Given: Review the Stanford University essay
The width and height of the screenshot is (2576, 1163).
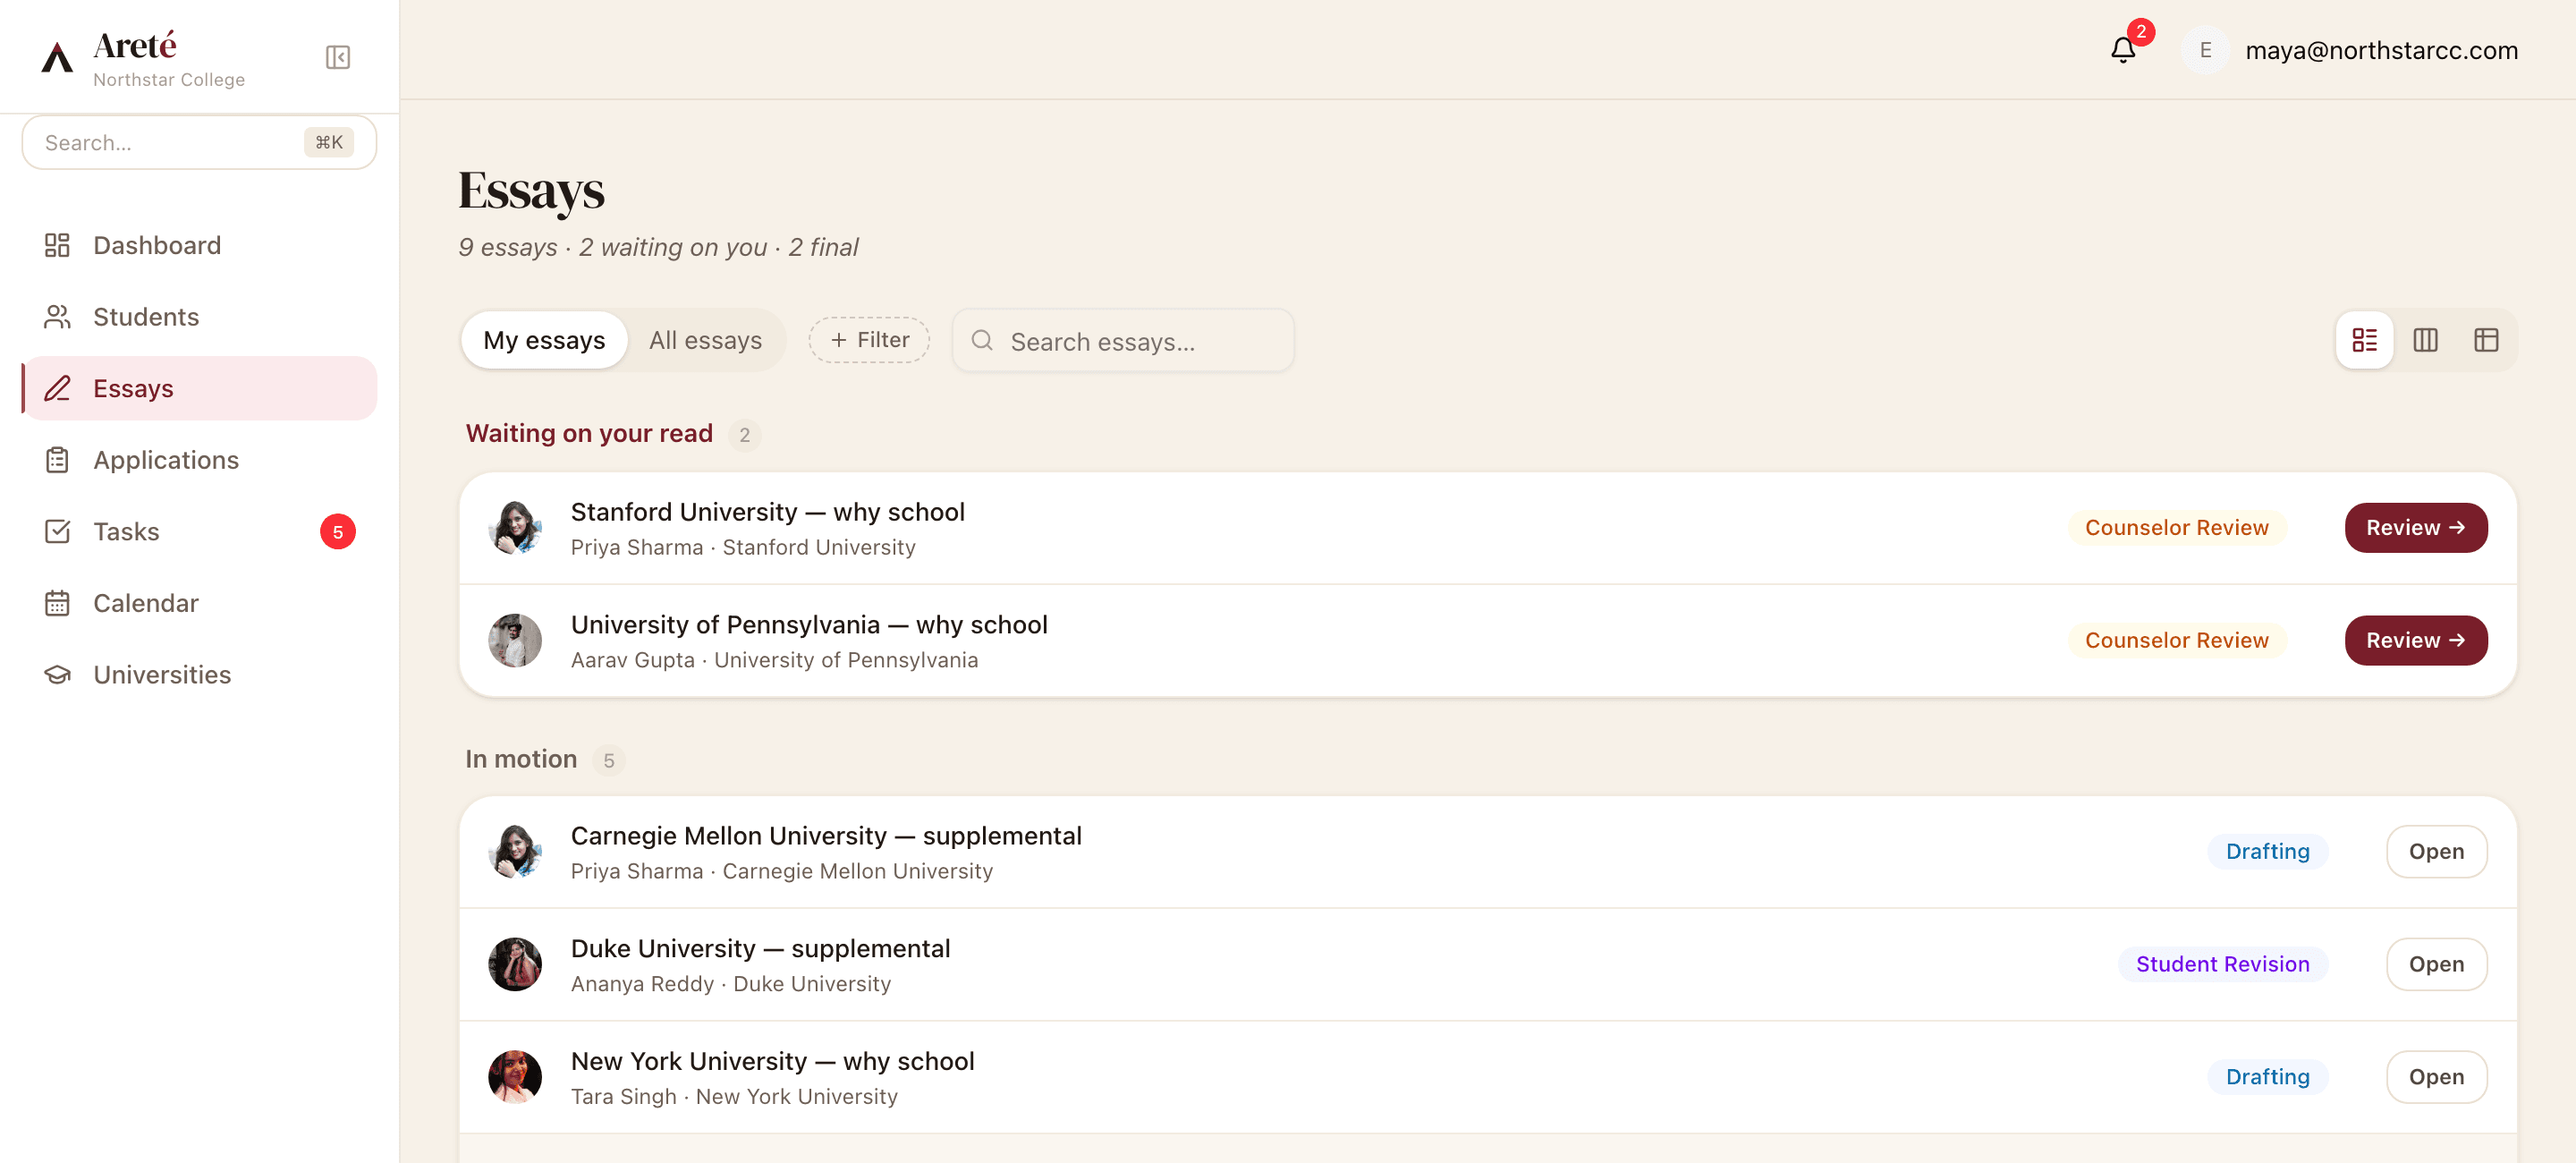Looking at the screenshot, I should [x=2415, y=528].
